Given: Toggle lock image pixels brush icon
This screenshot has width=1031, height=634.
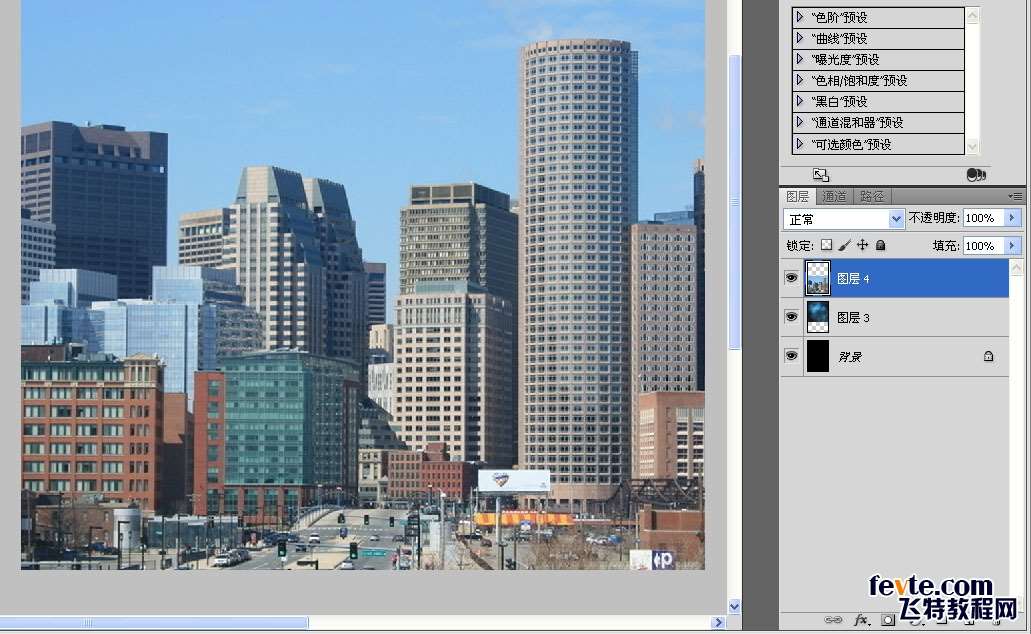Looking at the screenshot, I should [x=845, y=245].
